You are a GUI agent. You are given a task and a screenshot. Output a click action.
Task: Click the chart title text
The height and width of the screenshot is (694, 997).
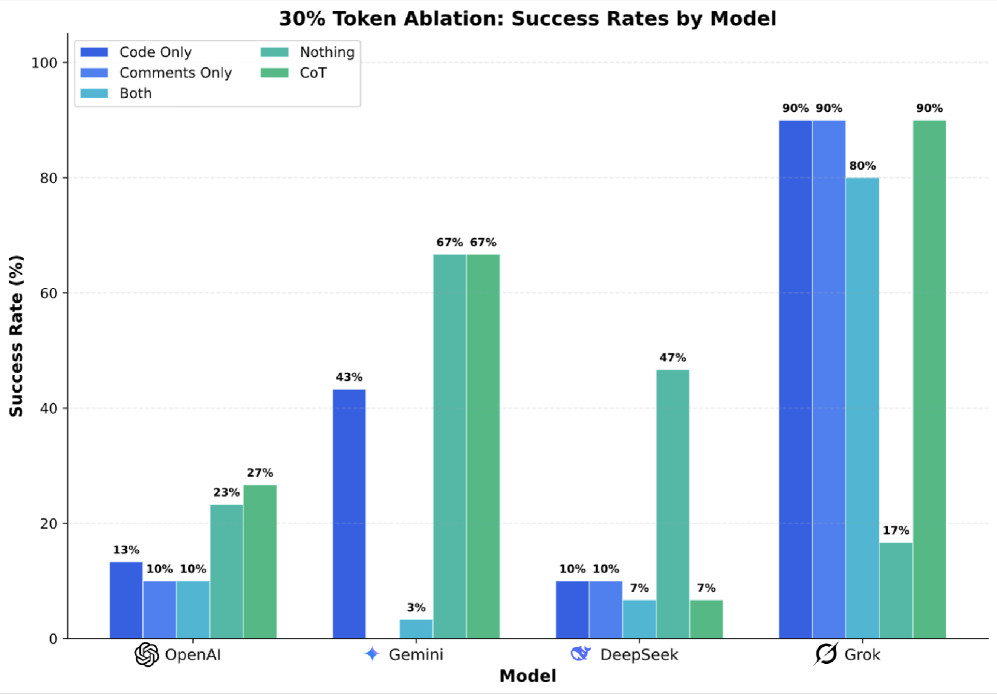tap(526, 18)
